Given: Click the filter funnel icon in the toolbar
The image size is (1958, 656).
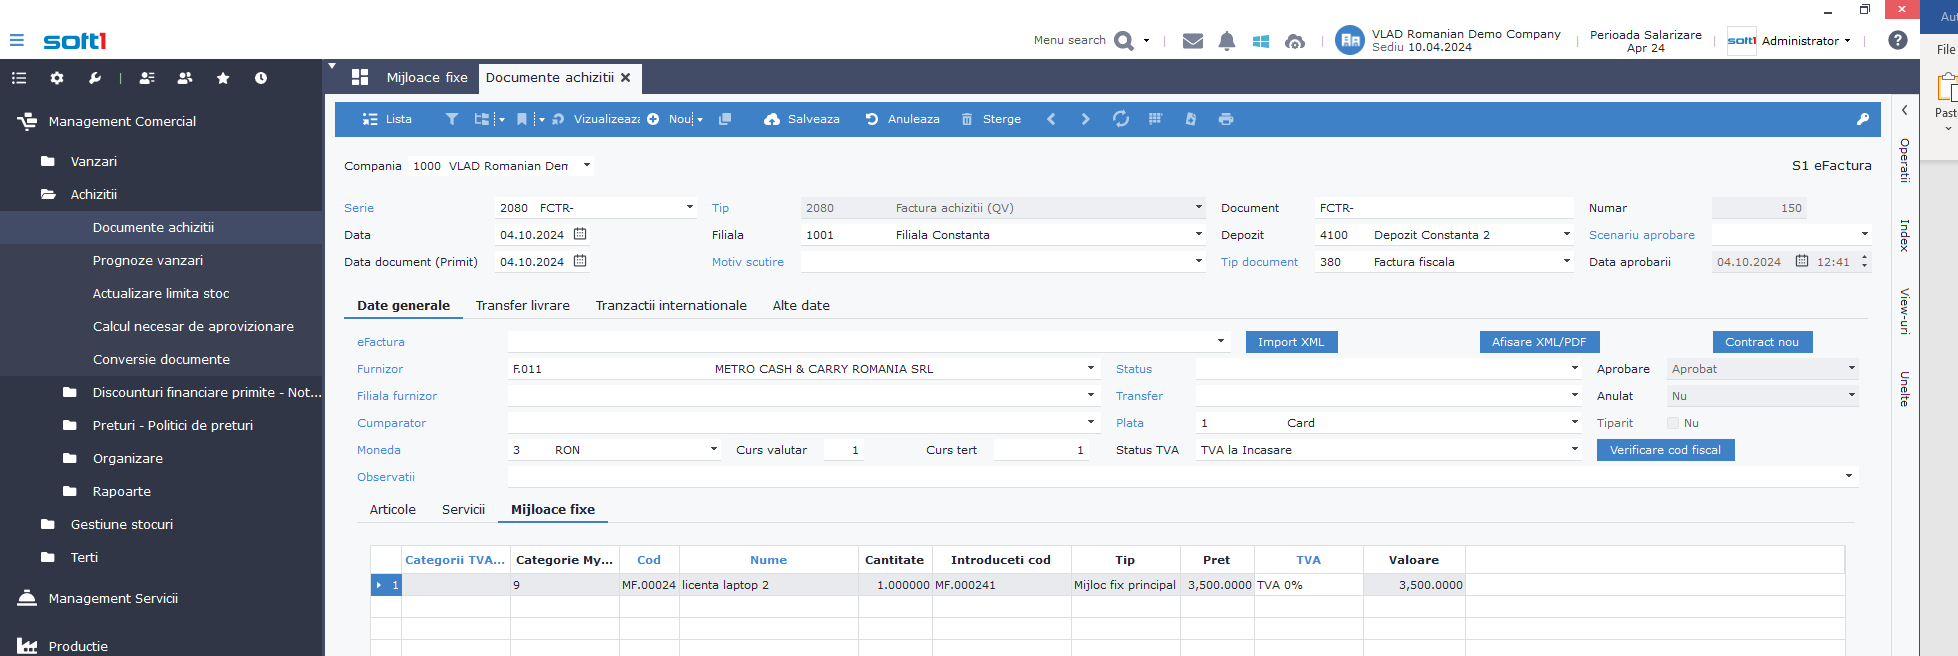Looking at the screenshot, I should (452, 119).
